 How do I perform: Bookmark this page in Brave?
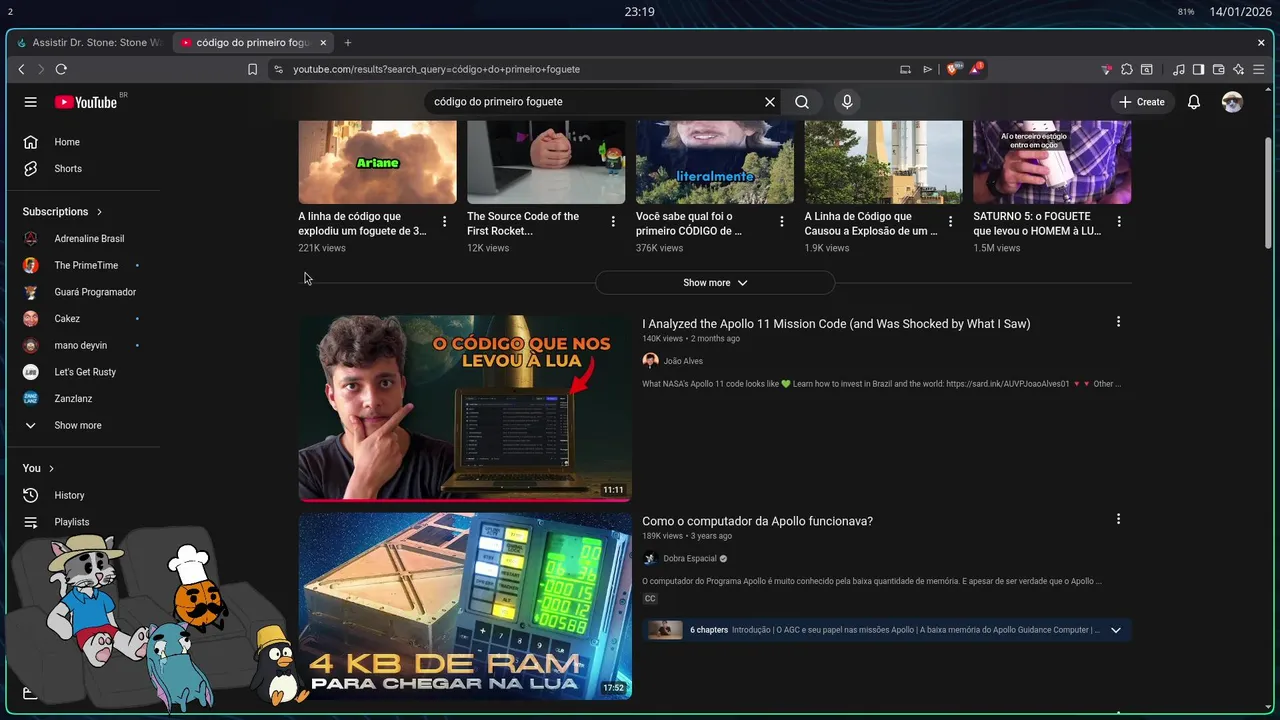pyautogui.click(x=252, y=69)
